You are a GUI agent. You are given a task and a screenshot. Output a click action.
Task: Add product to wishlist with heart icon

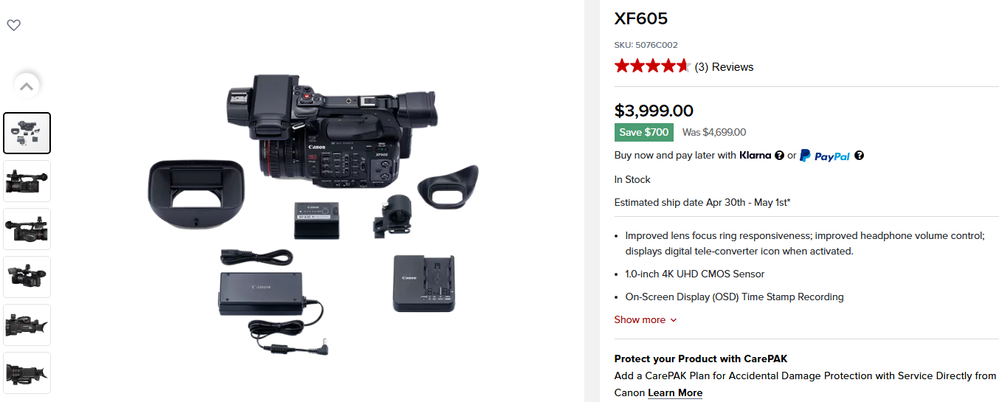(x=13, y=25)
